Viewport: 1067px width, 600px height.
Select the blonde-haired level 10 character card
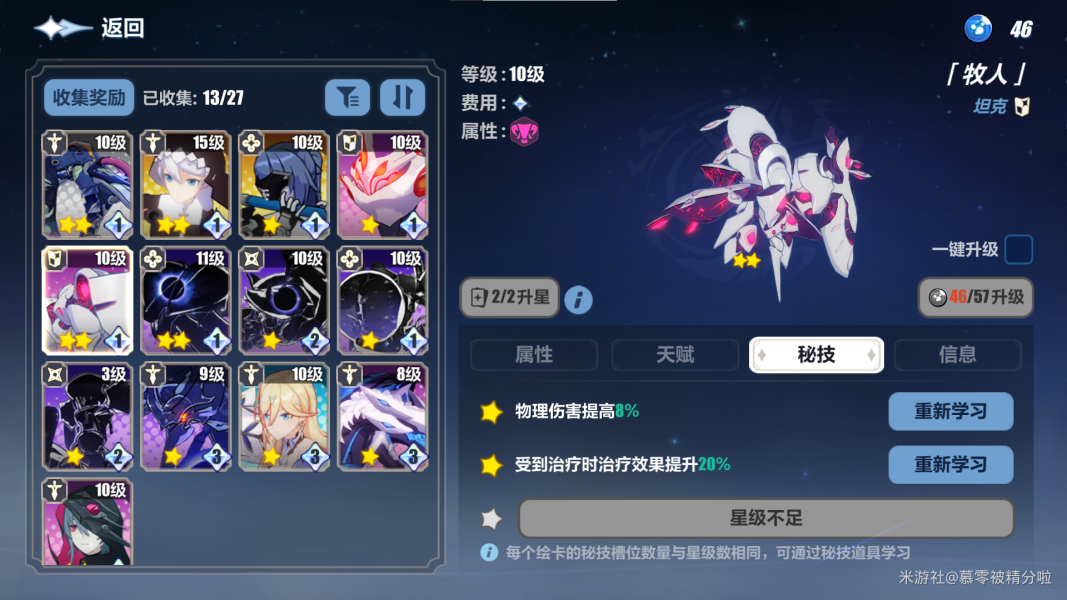tap(284, 416)
